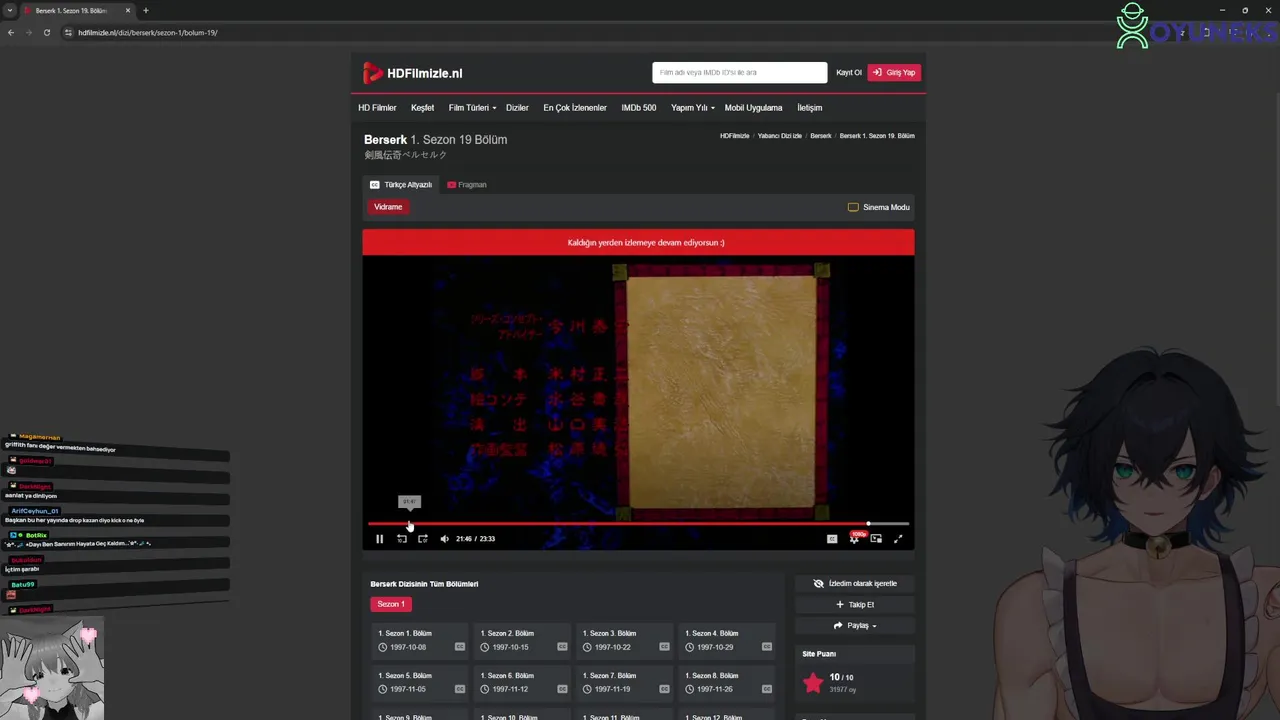This screenshot has width=1280, height=720.
Task: Open 1. Sezon 8. Bölüm episode
Action: [x=727, y=682]
